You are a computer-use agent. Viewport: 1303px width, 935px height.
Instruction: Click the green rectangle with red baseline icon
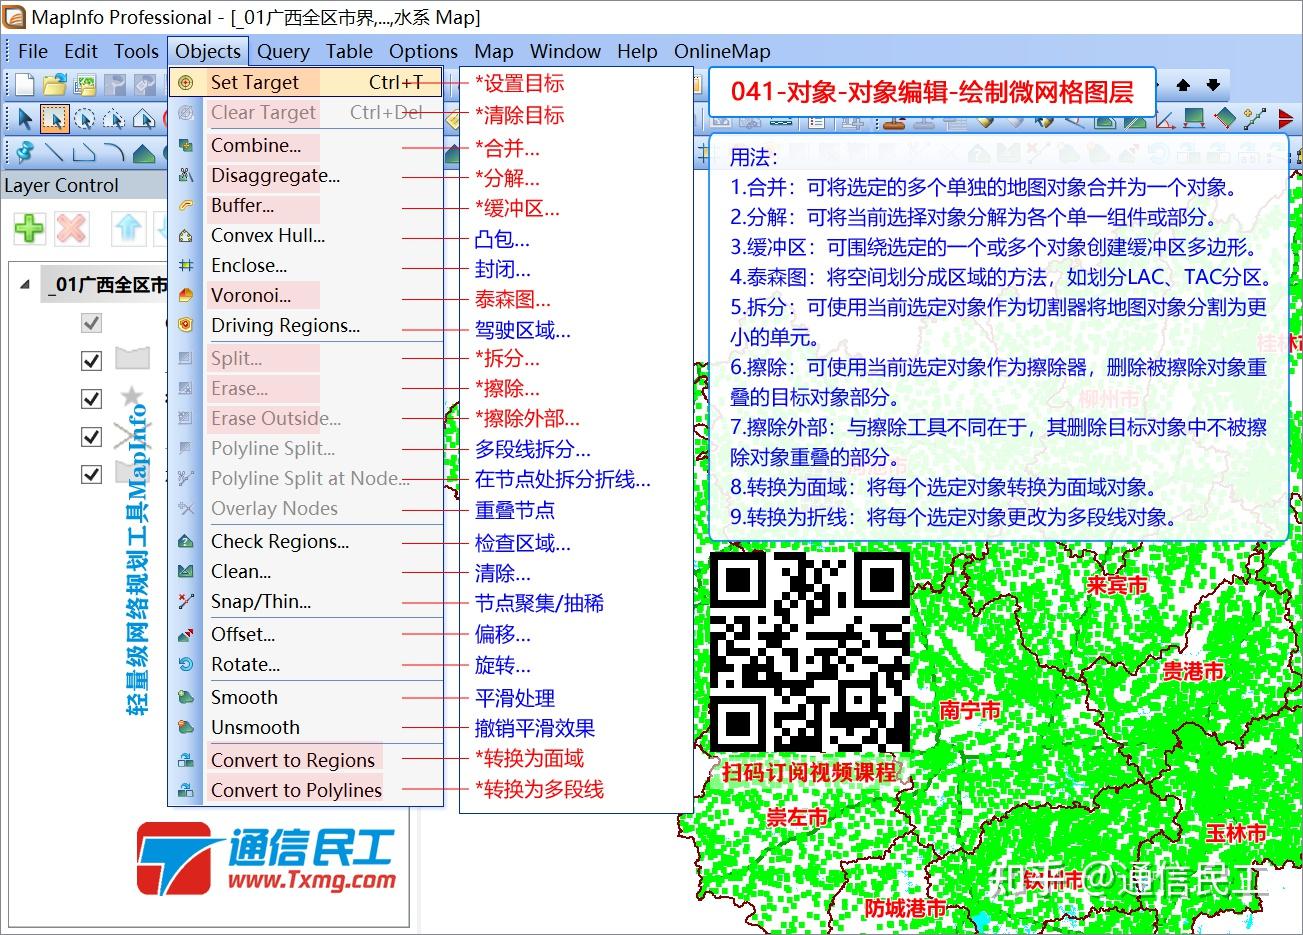click(x=1194, y=120)
